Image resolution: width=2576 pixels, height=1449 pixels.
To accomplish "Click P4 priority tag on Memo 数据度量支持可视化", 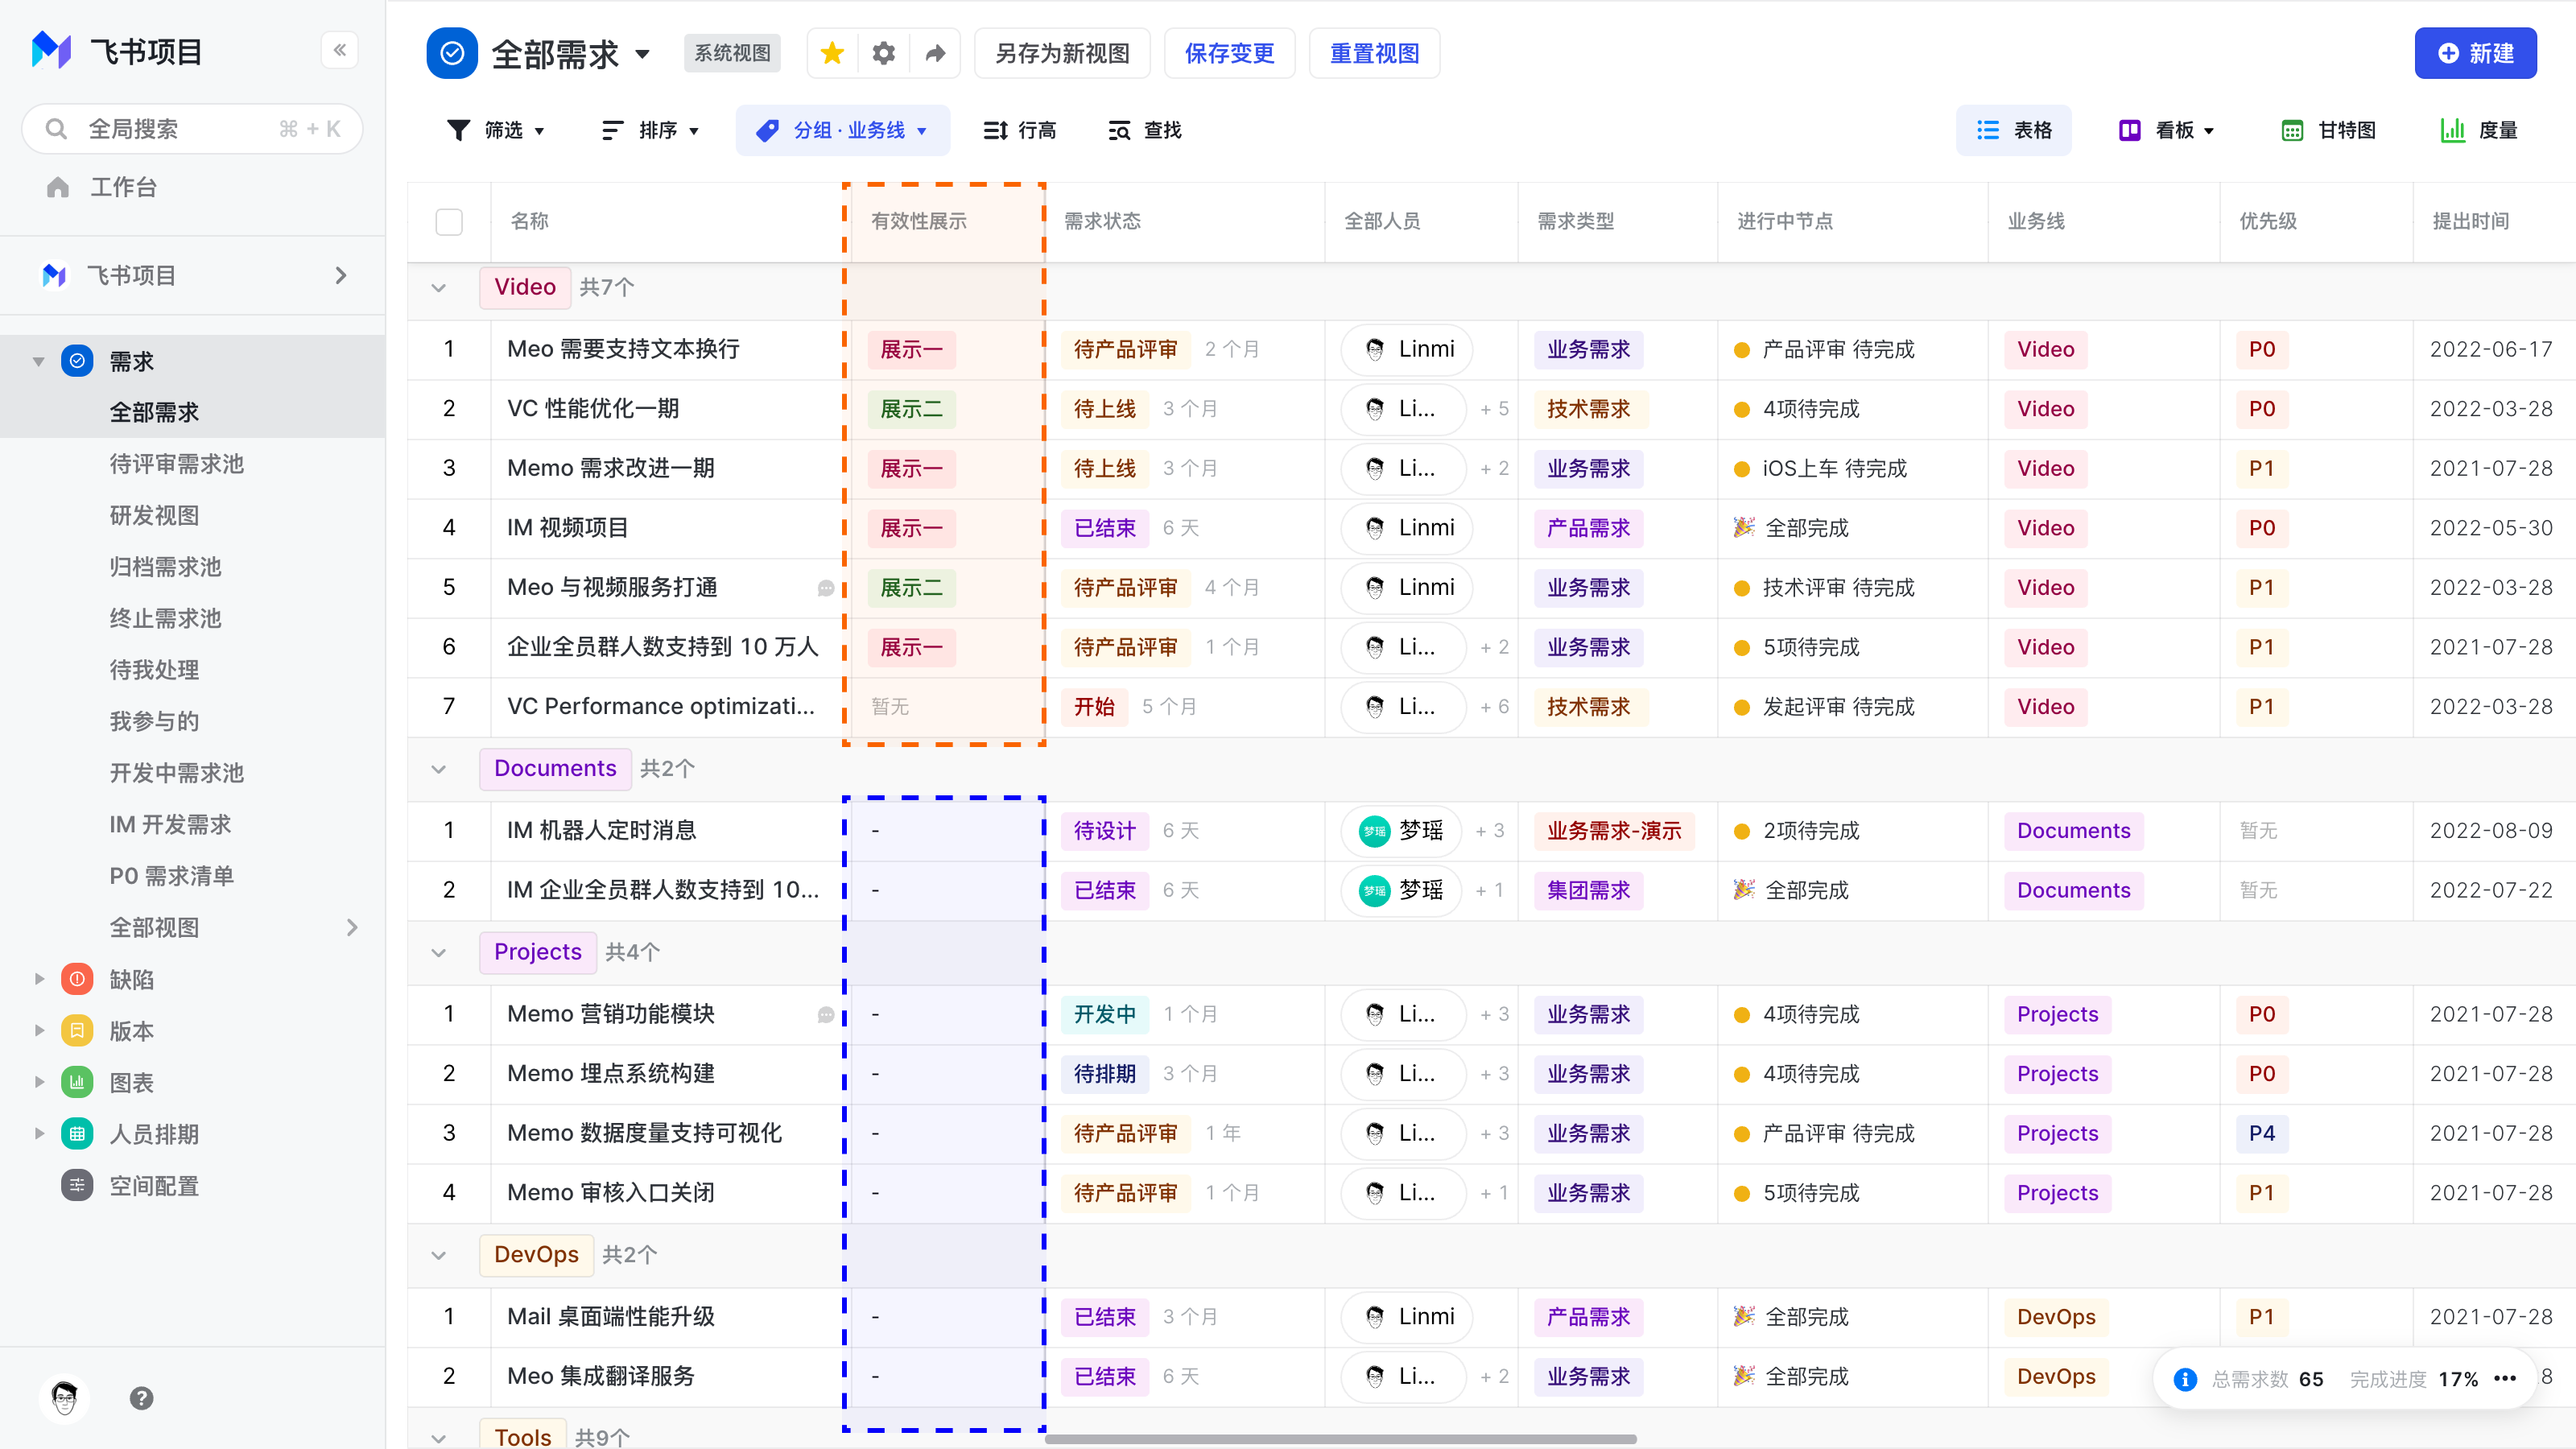I will [2262, 1133].
